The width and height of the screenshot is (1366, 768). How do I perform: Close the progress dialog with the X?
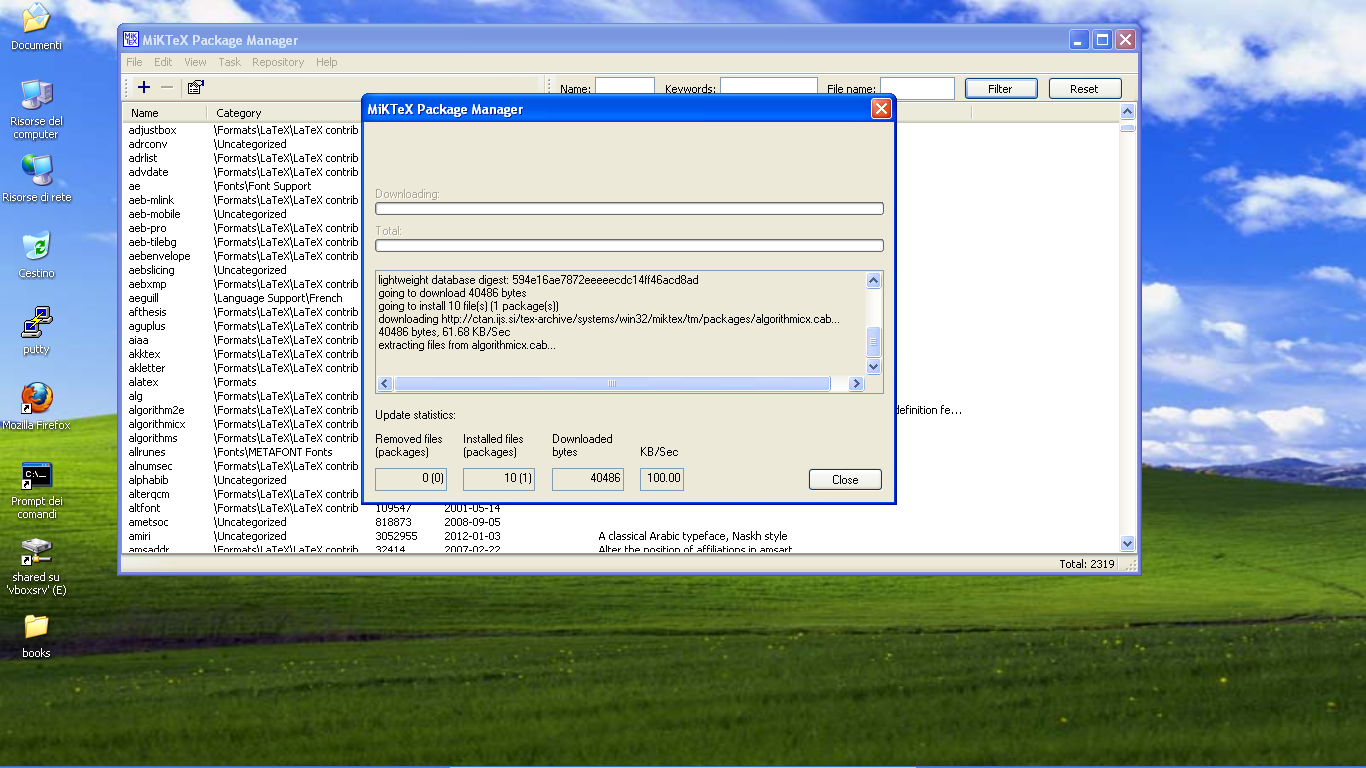tap(881, 109)
